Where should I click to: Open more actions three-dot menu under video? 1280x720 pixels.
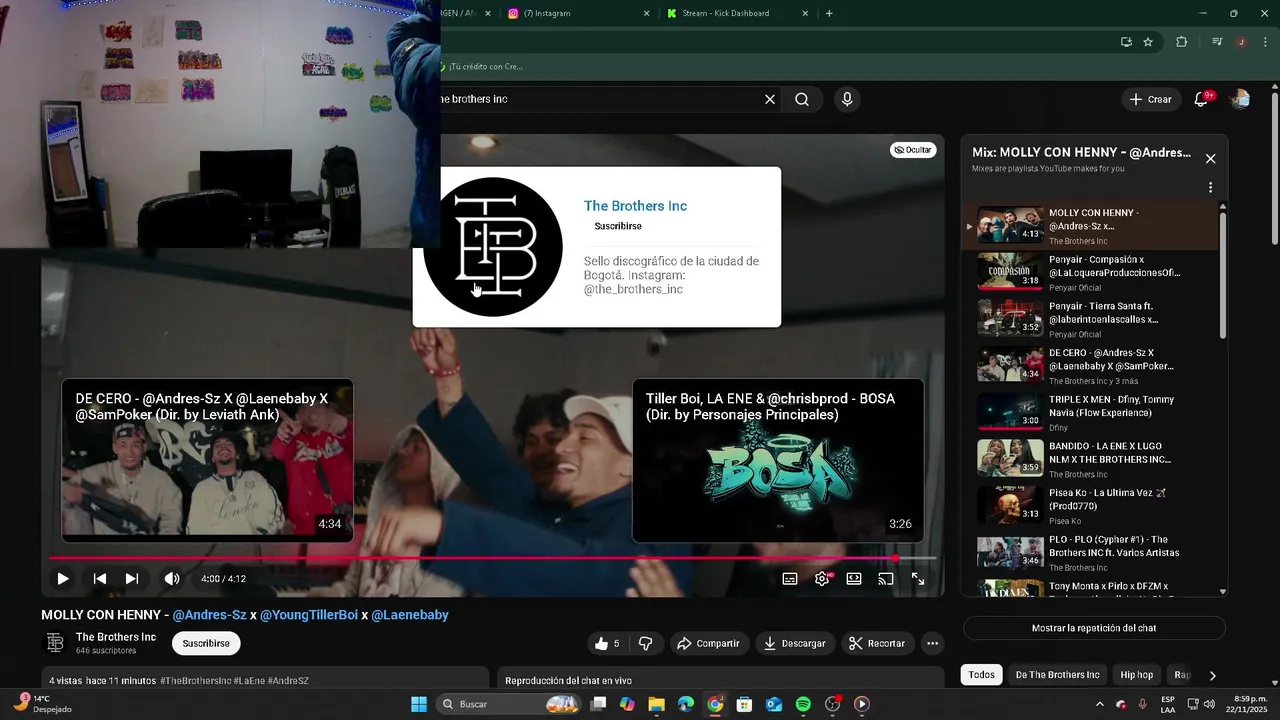pyautogui.click(x=932, y=644)
